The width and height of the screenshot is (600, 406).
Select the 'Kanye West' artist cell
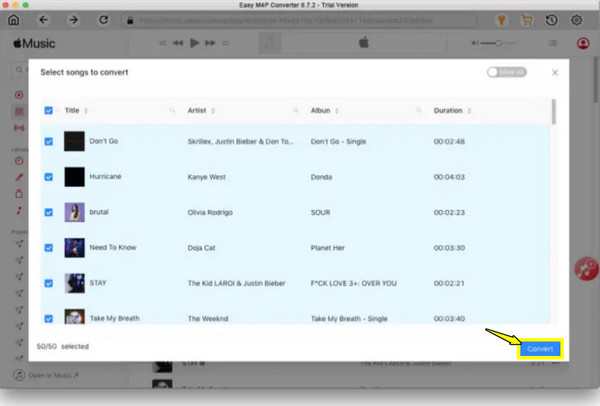point(207,177)
